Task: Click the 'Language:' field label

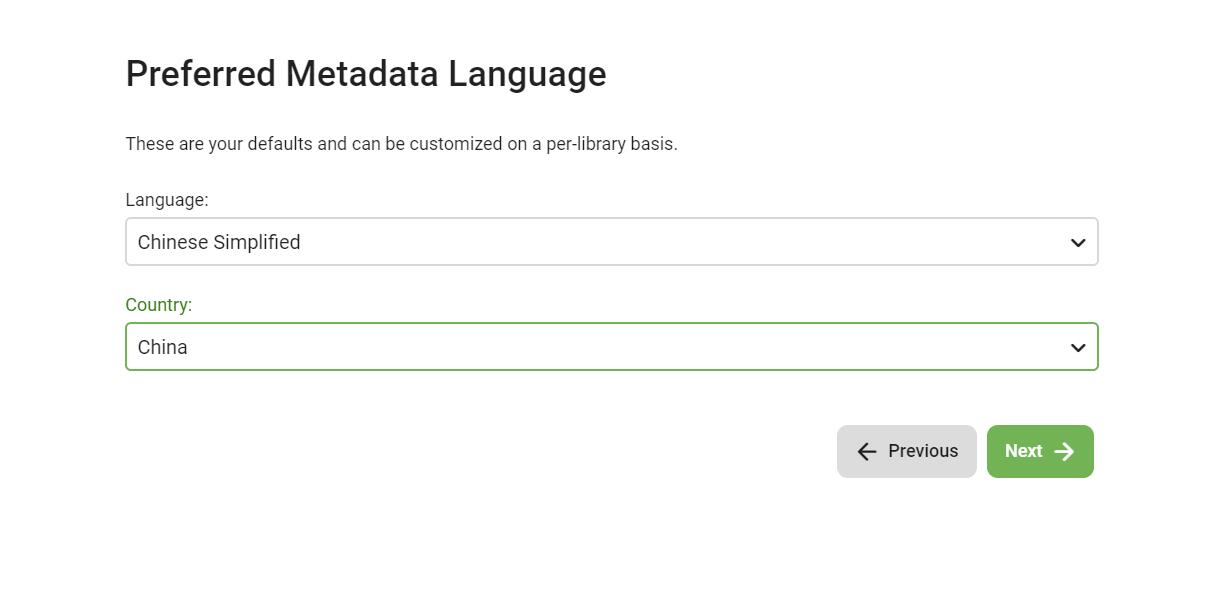Action: coord(166,200)
